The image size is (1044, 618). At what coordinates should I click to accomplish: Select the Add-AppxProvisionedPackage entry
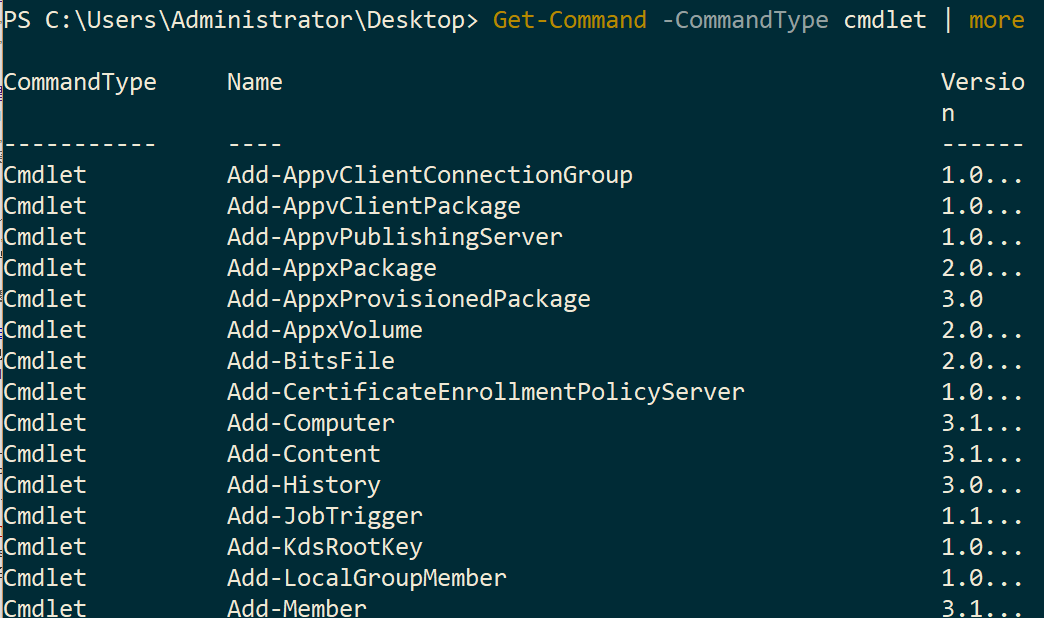(408, 299)
